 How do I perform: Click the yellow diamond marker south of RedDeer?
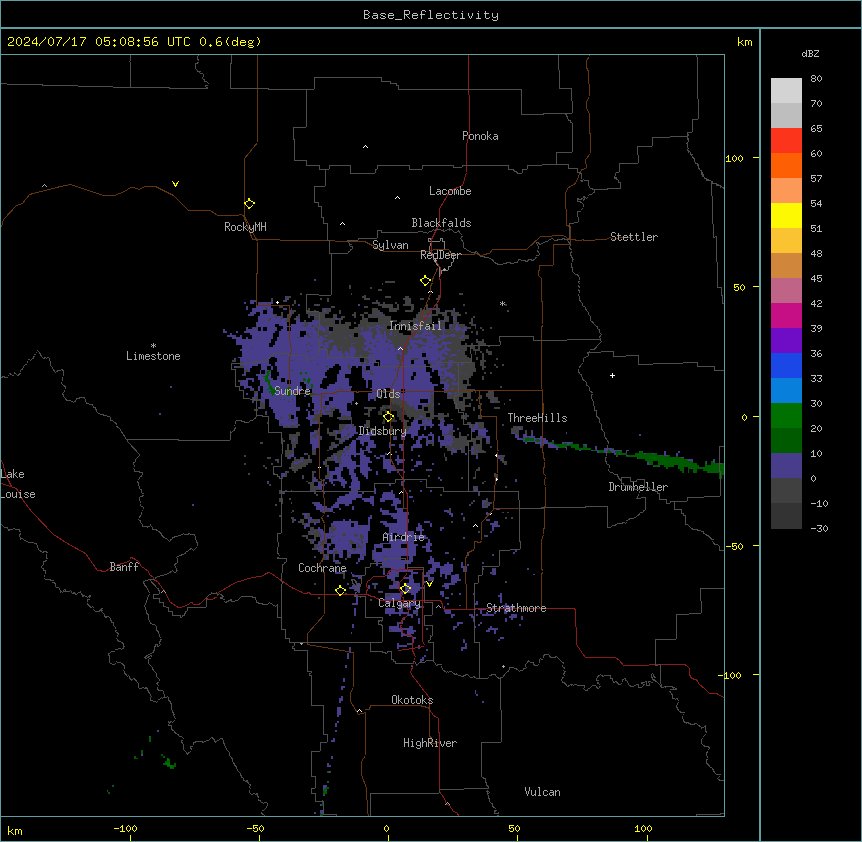coord(426,281)
